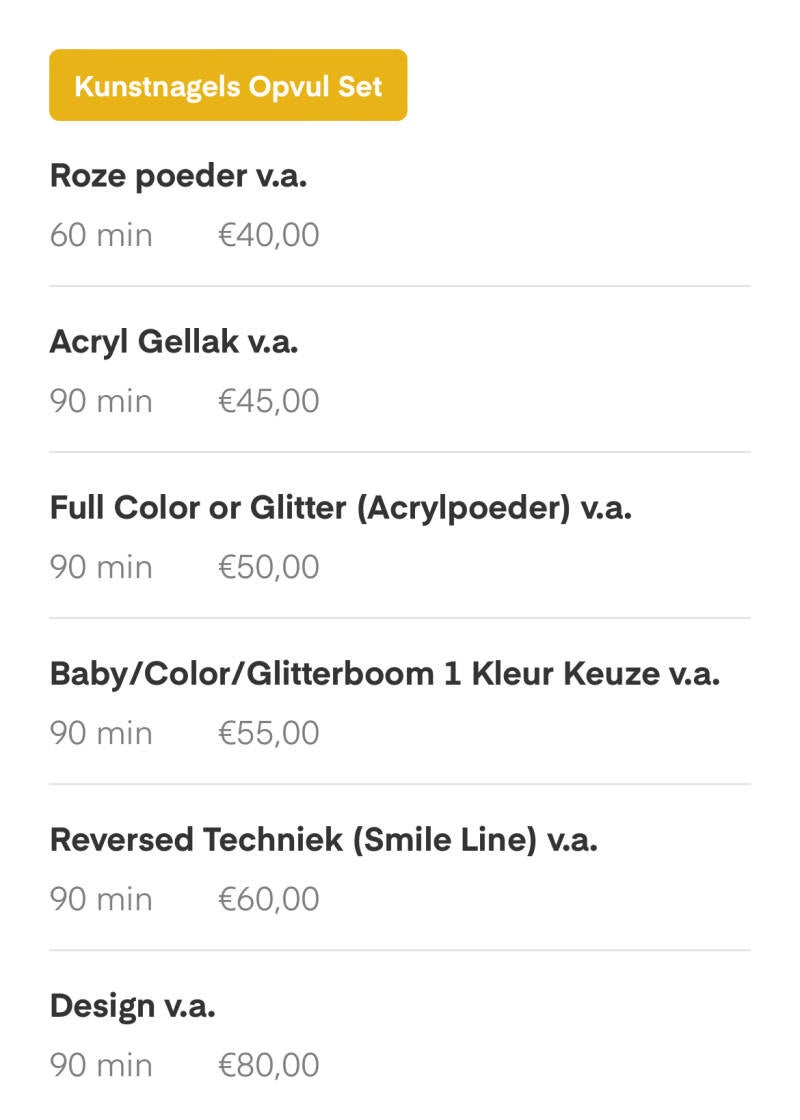Image resolution: width=800 pixels, height=1120 pixels.
Task: Click the €40,00 price for Roze poeder
Action: (x=269, y=236)
